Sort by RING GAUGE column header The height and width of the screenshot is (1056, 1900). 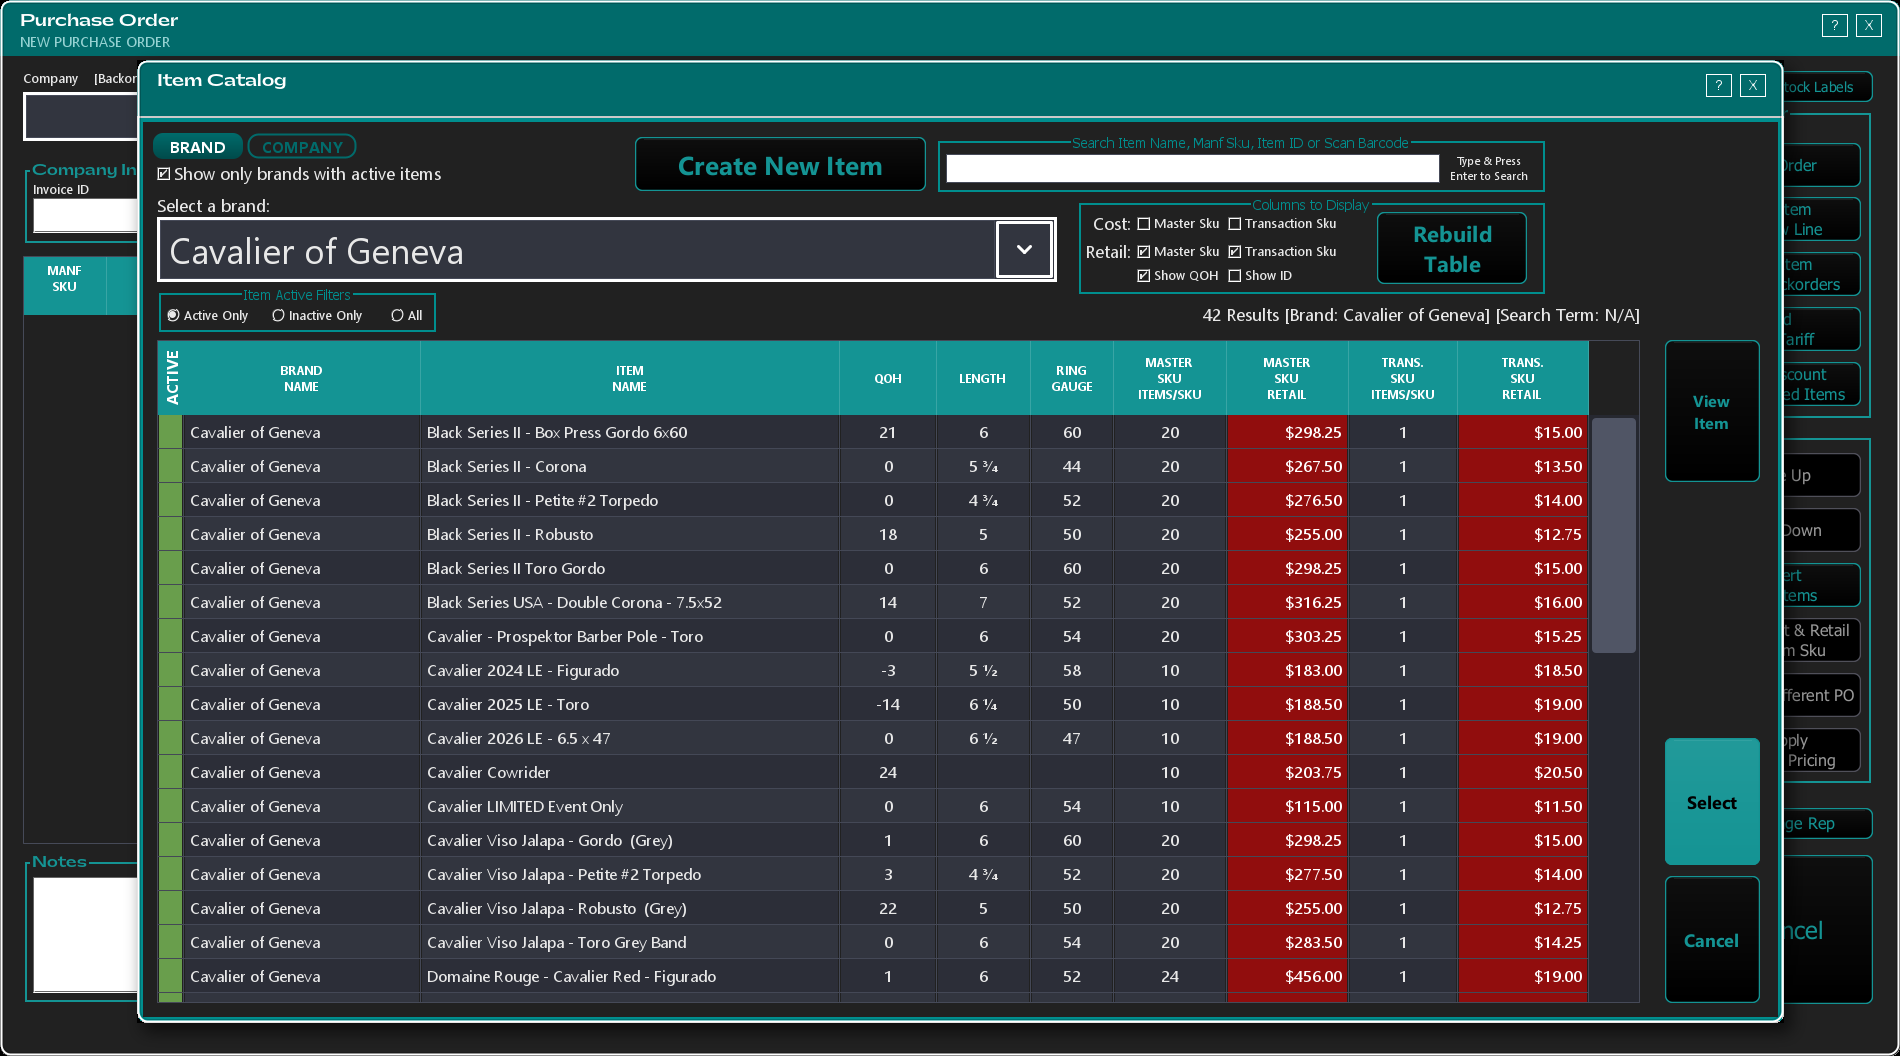[x=1072, y=379]
